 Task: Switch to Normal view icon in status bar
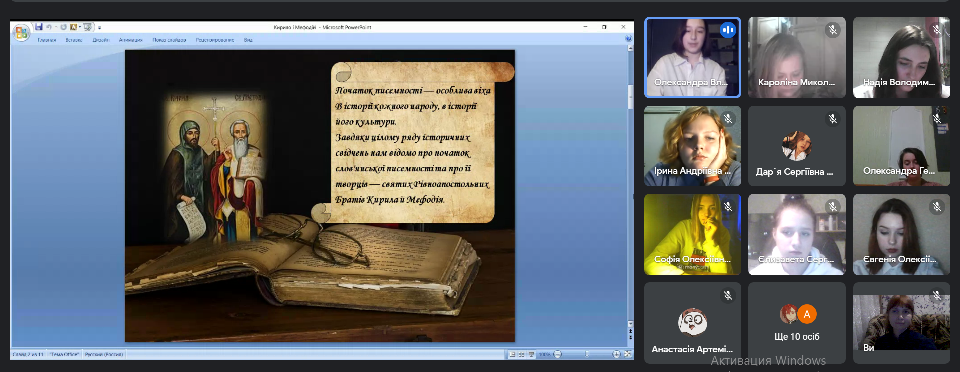512,354
